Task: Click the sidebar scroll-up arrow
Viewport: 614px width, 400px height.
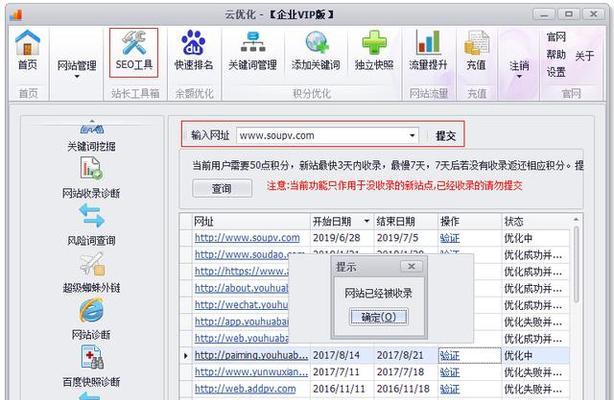Action: pyautogui.click(x=92, y=120)
